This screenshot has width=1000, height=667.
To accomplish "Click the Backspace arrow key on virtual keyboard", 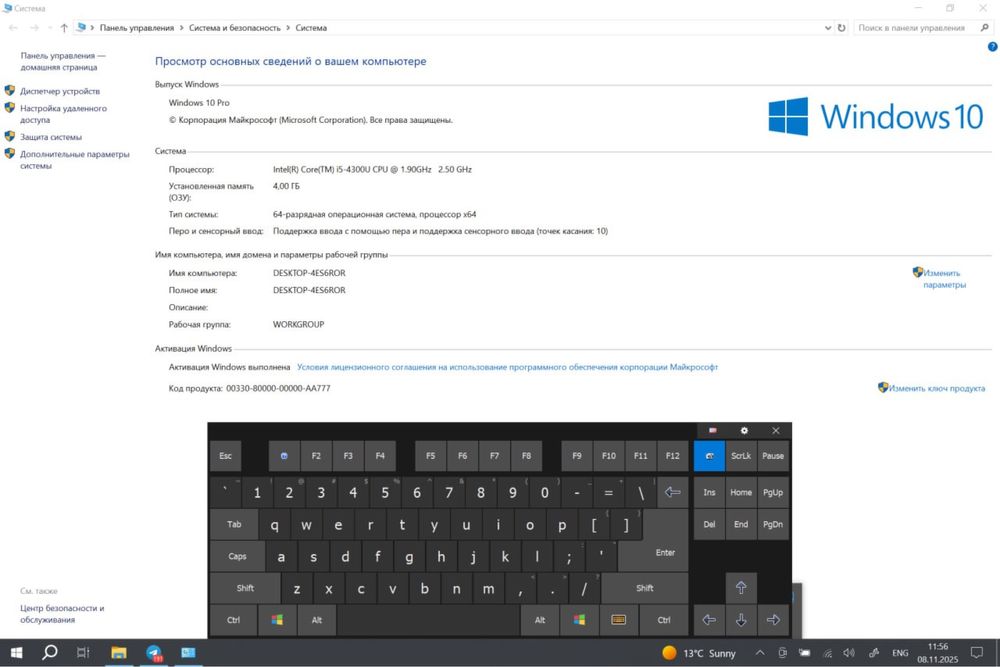I will [672, 492].
